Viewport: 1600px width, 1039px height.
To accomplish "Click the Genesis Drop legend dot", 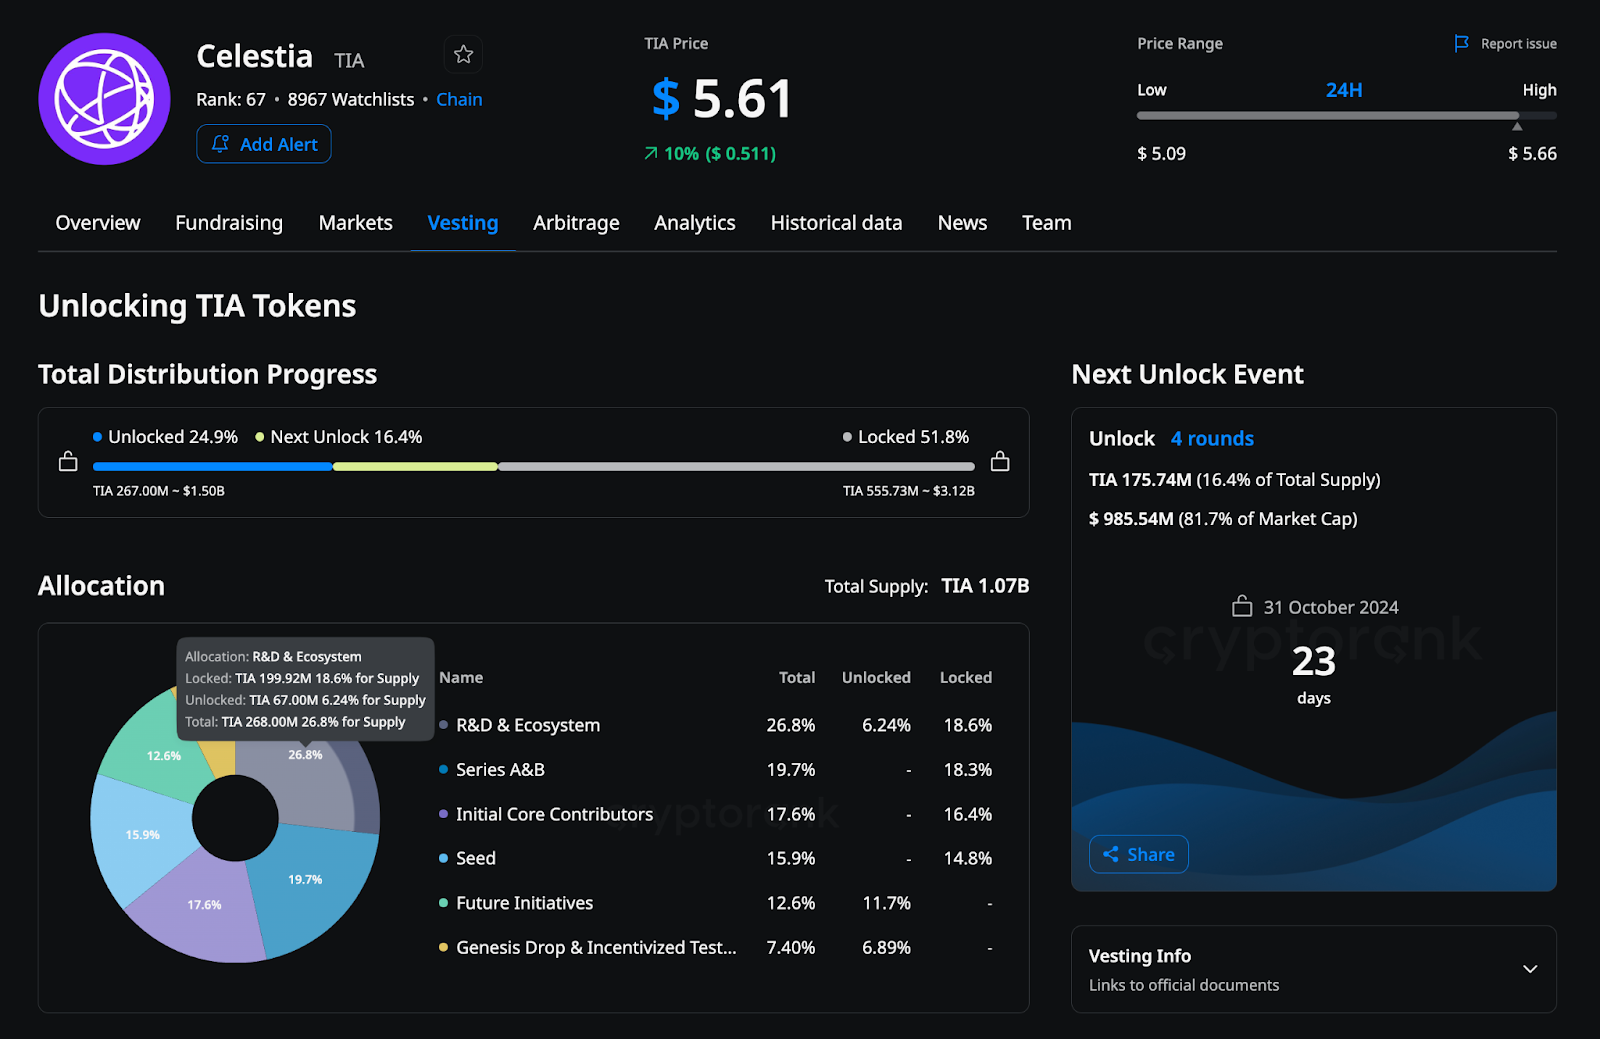I will (x=443, y=947).
